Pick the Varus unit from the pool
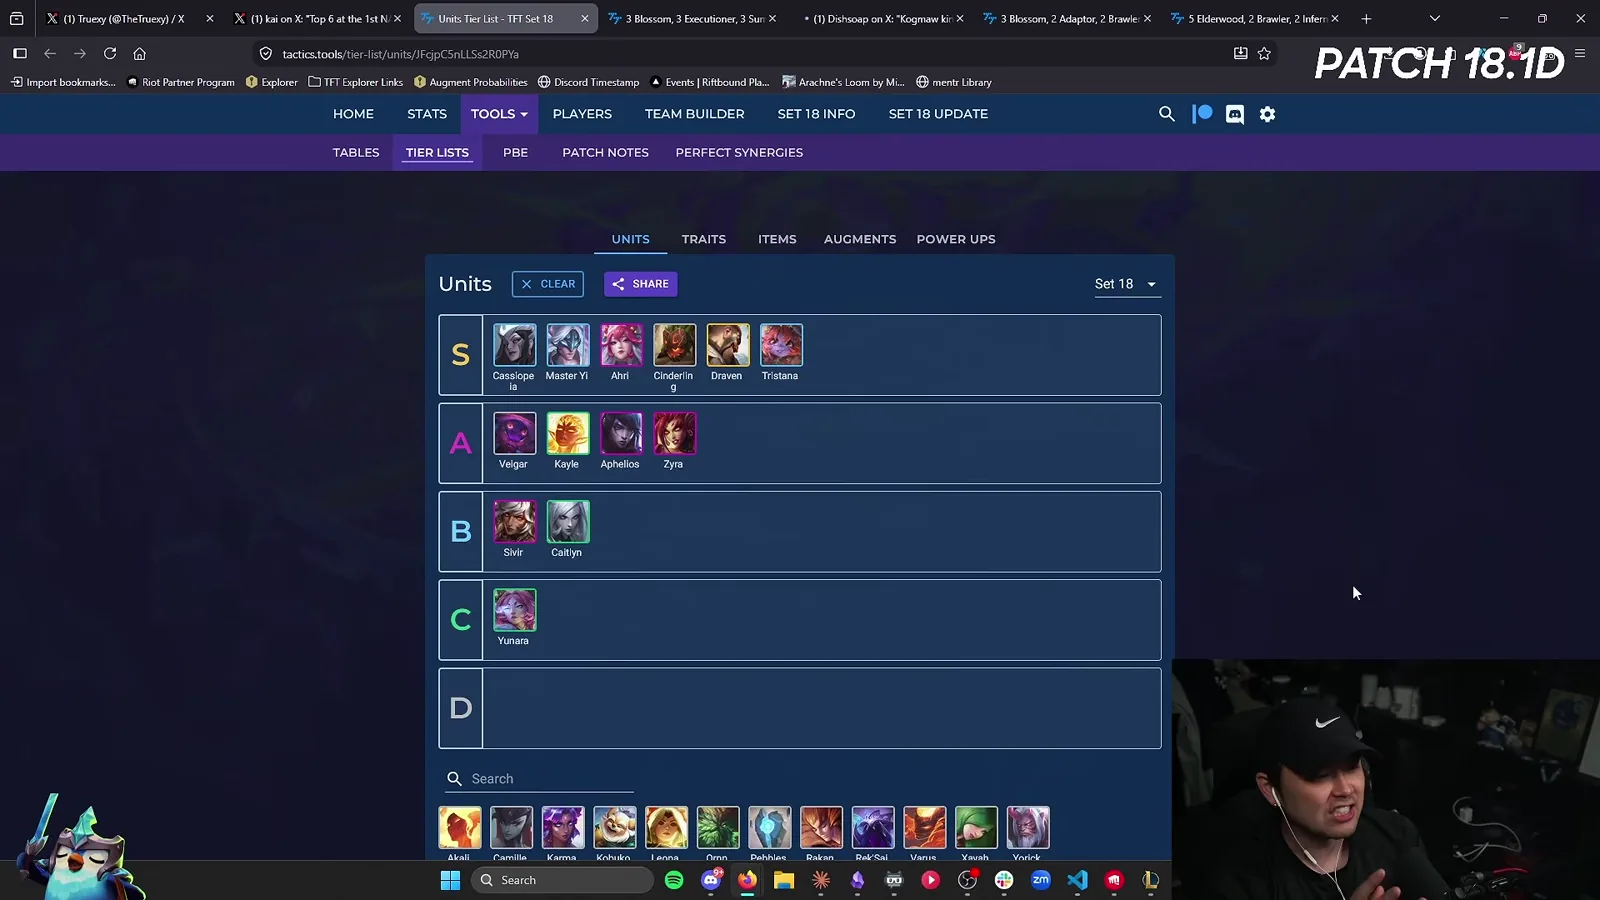This screenshot has width=1600, height=900. [x=925, y=828]
